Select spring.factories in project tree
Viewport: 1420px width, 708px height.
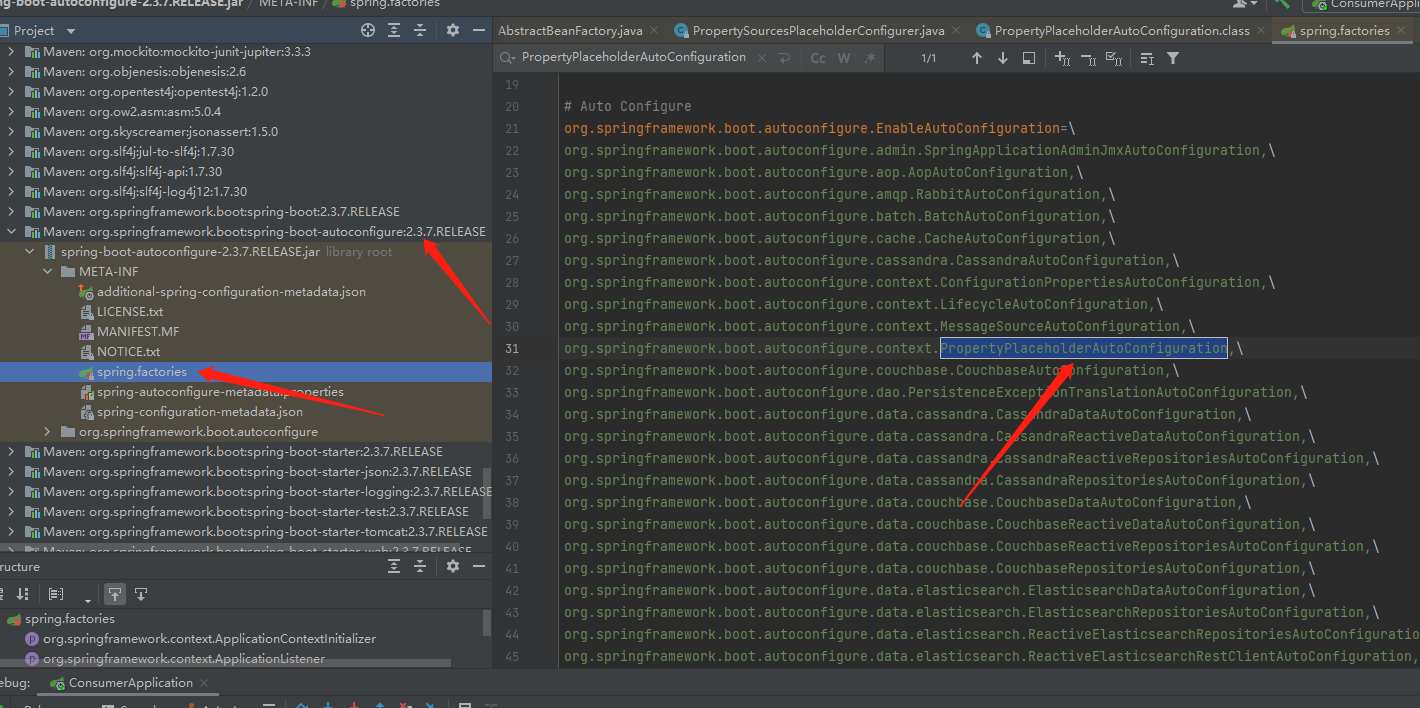pyautogui.click(x=142, y=371)
